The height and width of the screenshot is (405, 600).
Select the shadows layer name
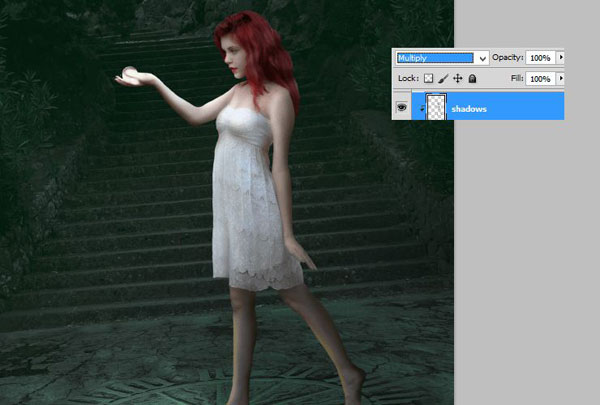(x=469, y=109)
